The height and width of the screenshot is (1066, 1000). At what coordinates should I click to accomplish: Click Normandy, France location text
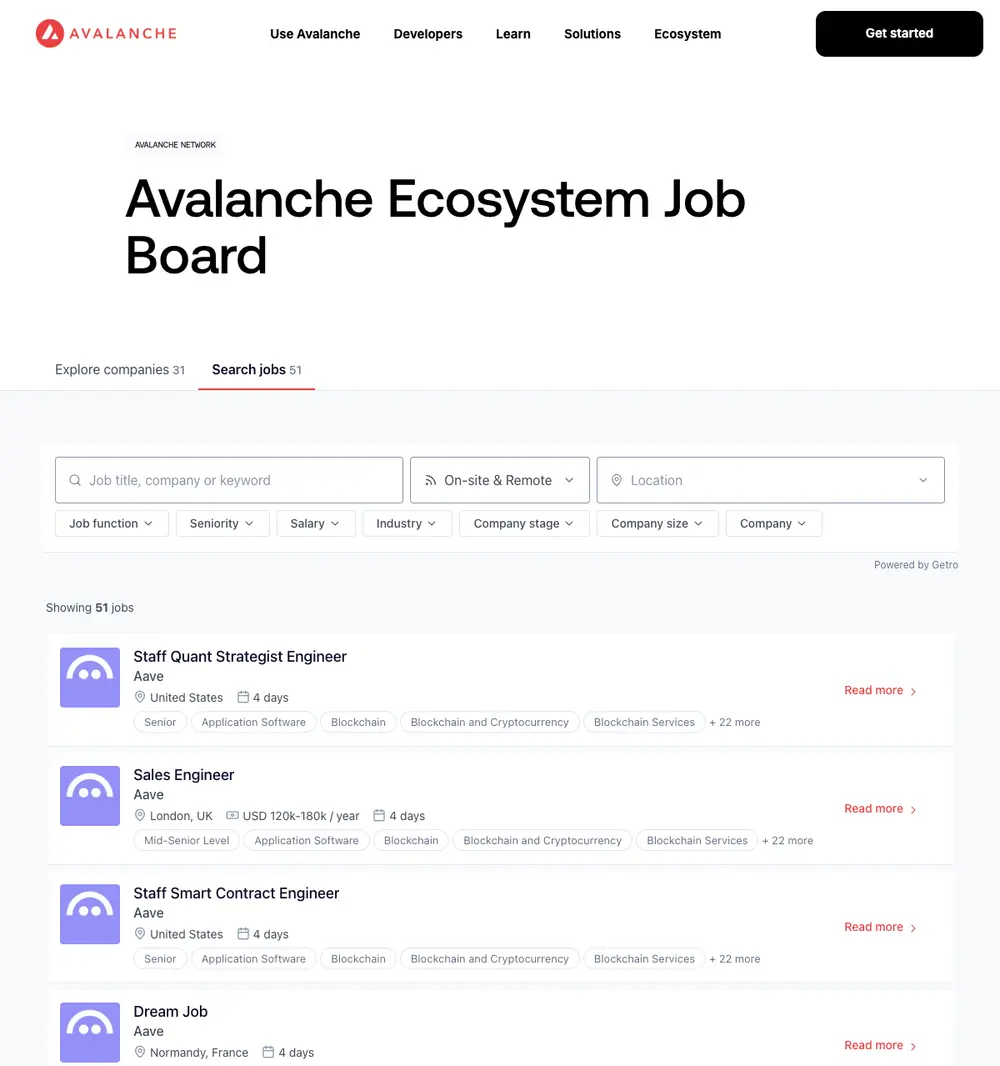[x=199, y=1052]
